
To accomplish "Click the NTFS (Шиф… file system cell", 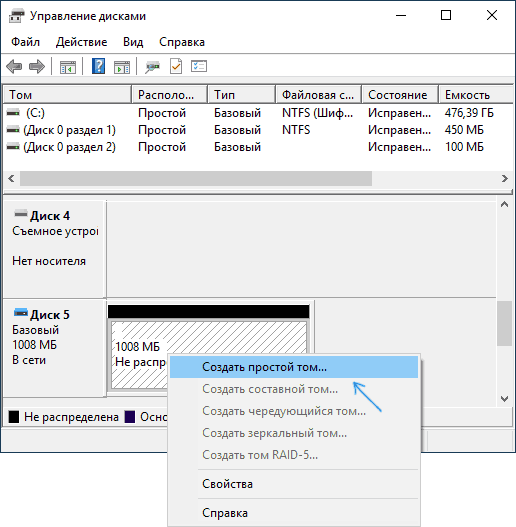I will click(x=318, y=113).
